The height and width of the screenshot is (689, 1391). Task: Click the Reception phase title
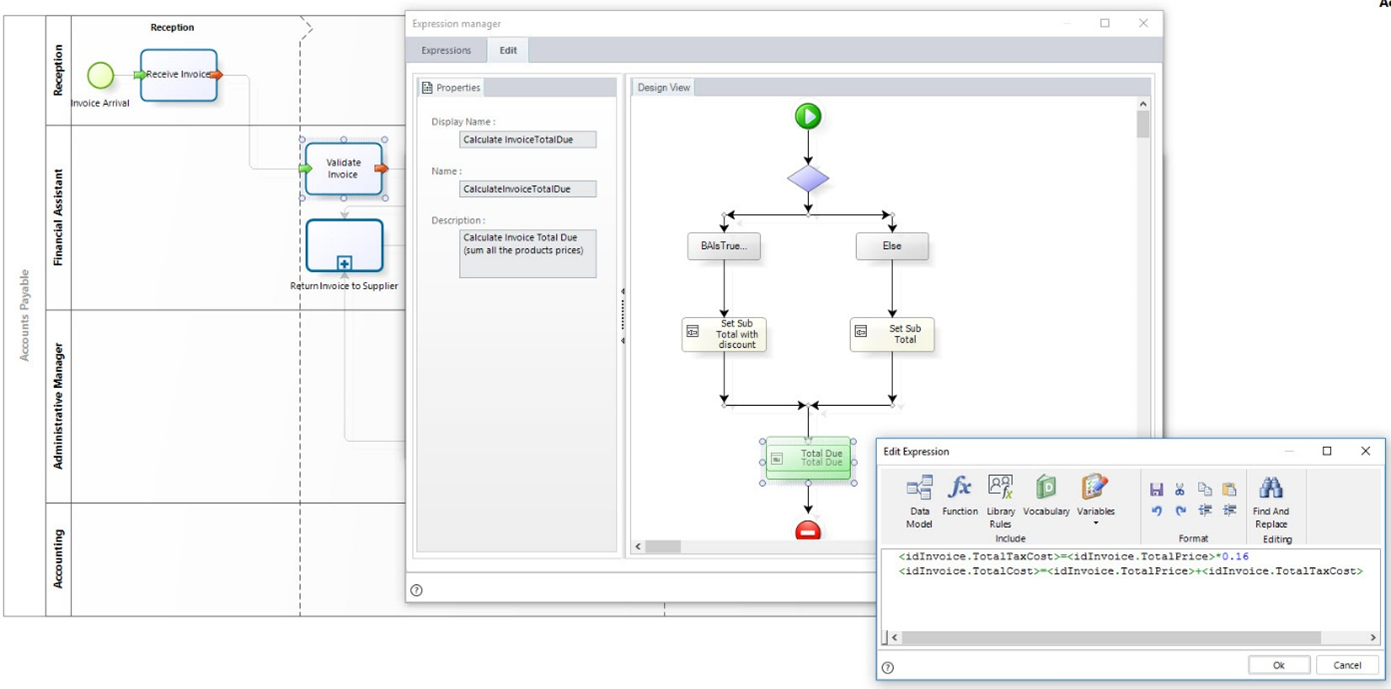[x=172, y=27]
